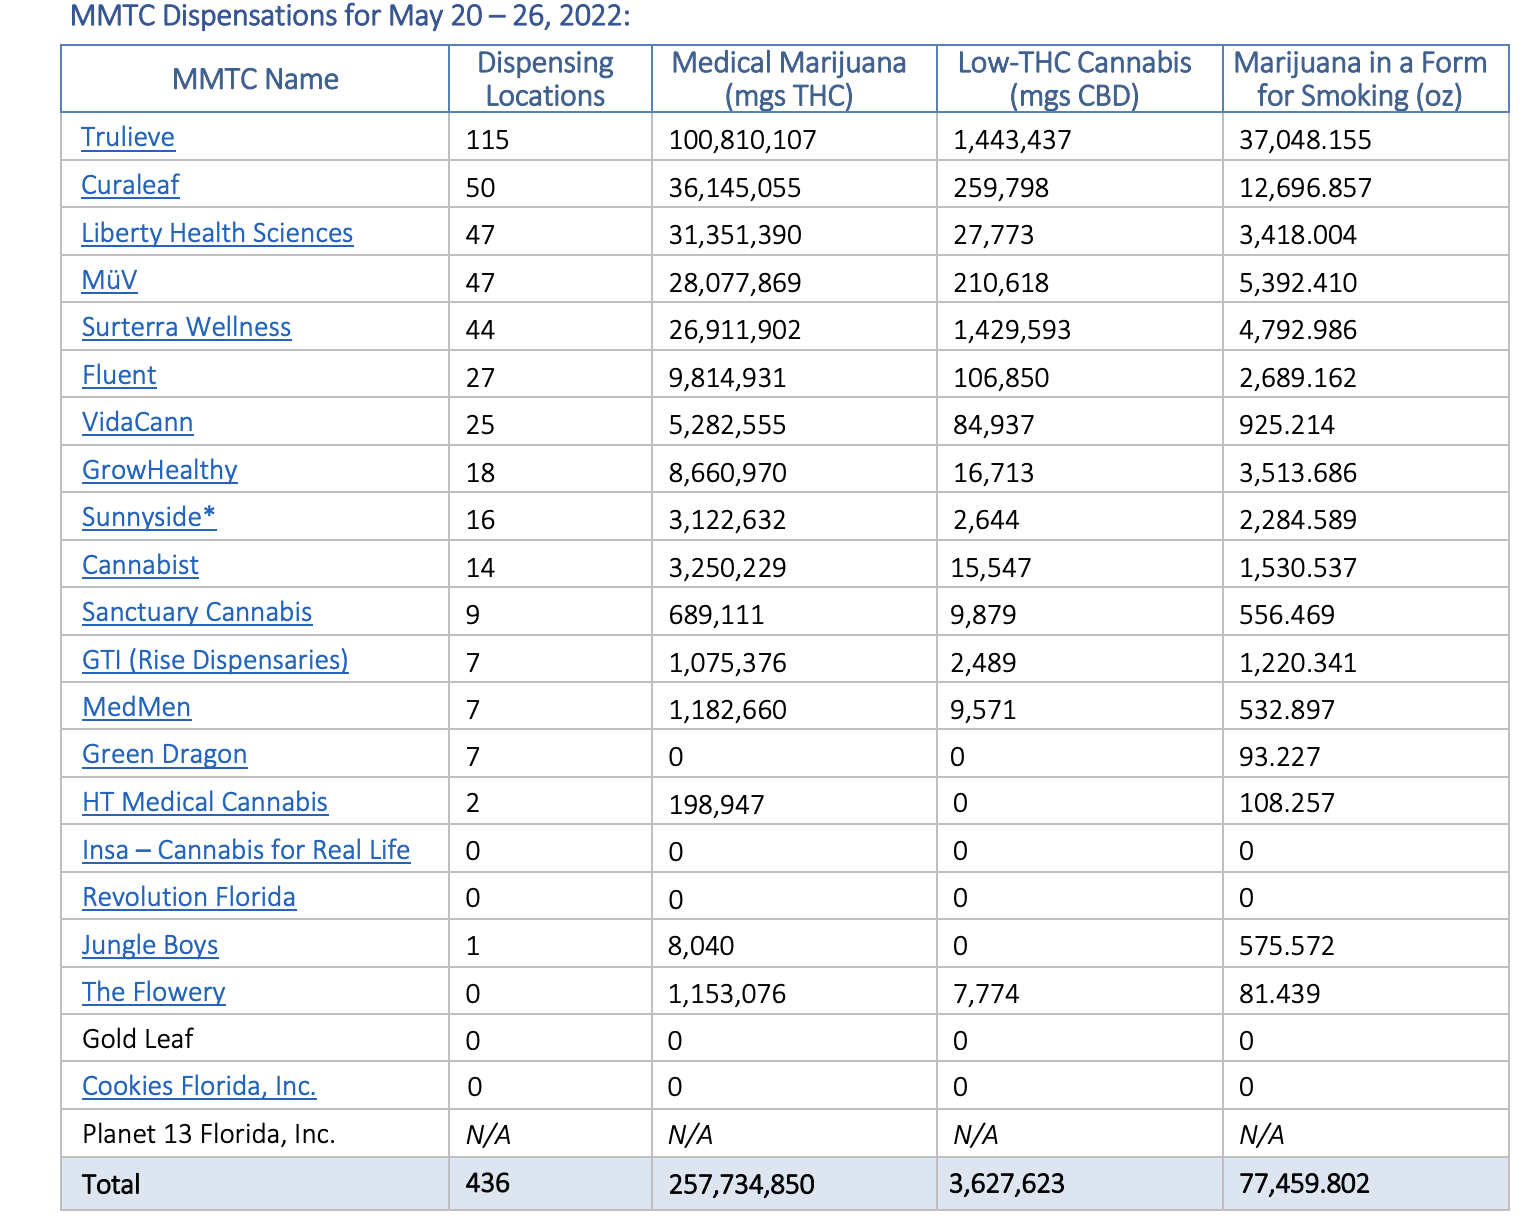This screenshot has width=1536, height=1222.
Task: Select the Planet 13 Florida, Inc. cell
Action: 209,1134
